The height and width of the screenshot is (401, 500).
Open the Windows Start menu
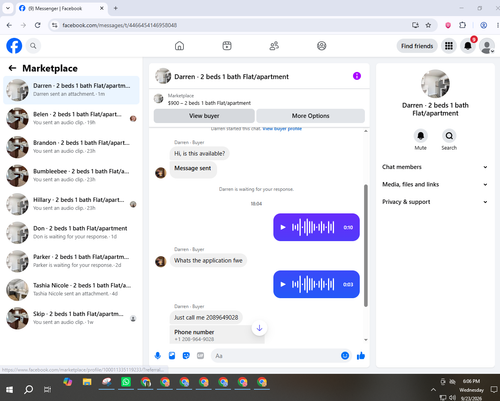point(9,389)
